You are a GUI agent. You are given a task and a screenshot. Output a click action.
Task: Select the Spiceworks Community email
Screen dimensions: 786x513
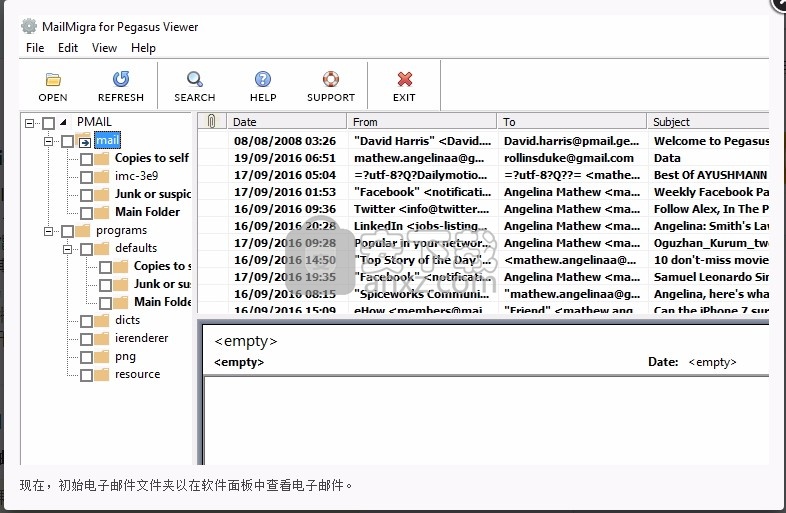[x=483, y=294]
